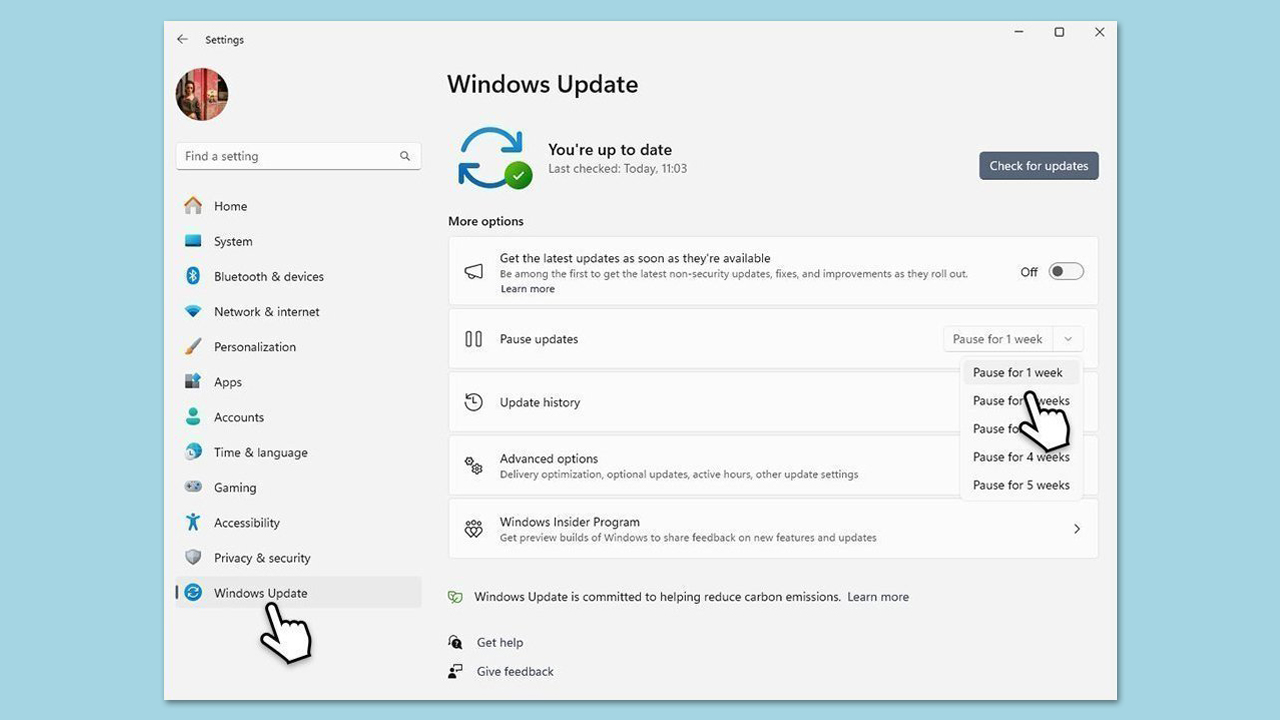Click the Advanced options gears icon
This screenshot has height=720, width=1280.
(474, 465)
